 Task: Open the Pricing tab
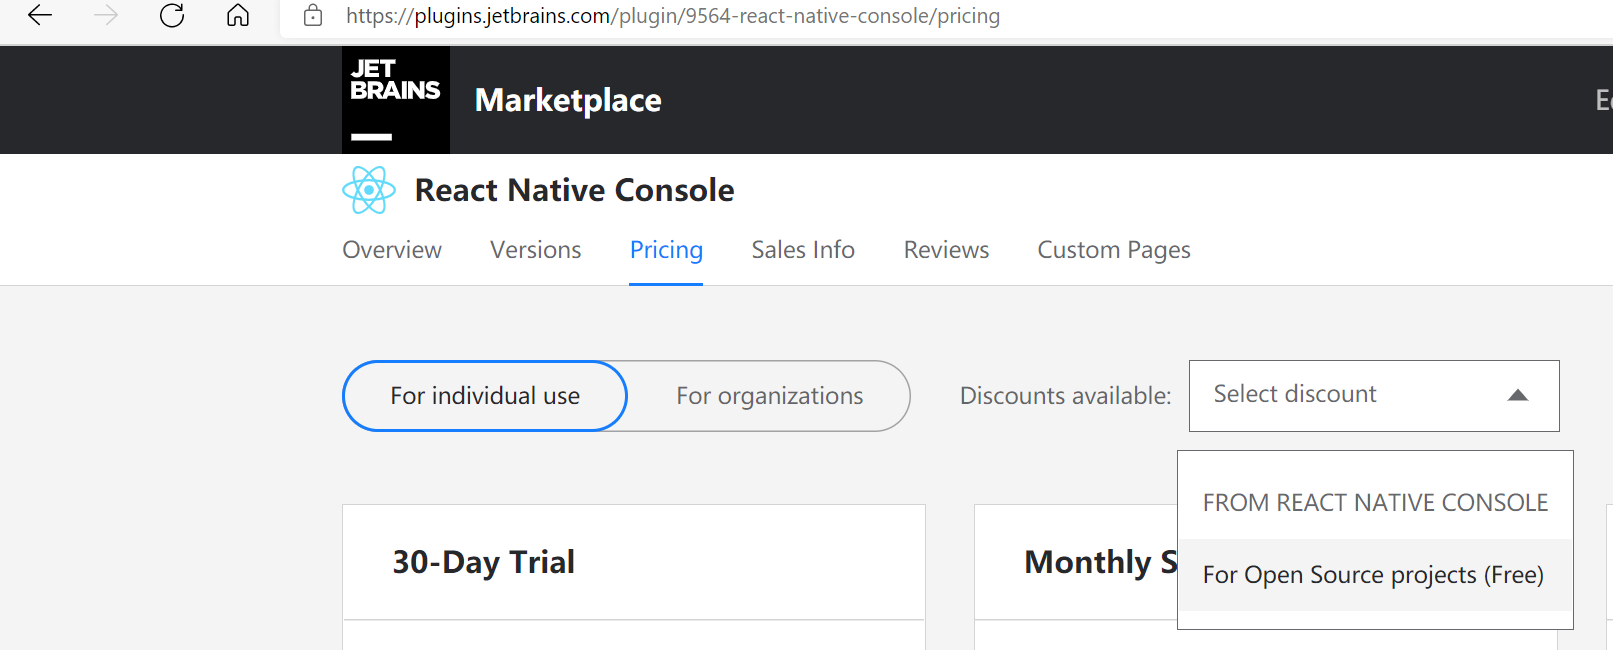[x=666, y=250]
